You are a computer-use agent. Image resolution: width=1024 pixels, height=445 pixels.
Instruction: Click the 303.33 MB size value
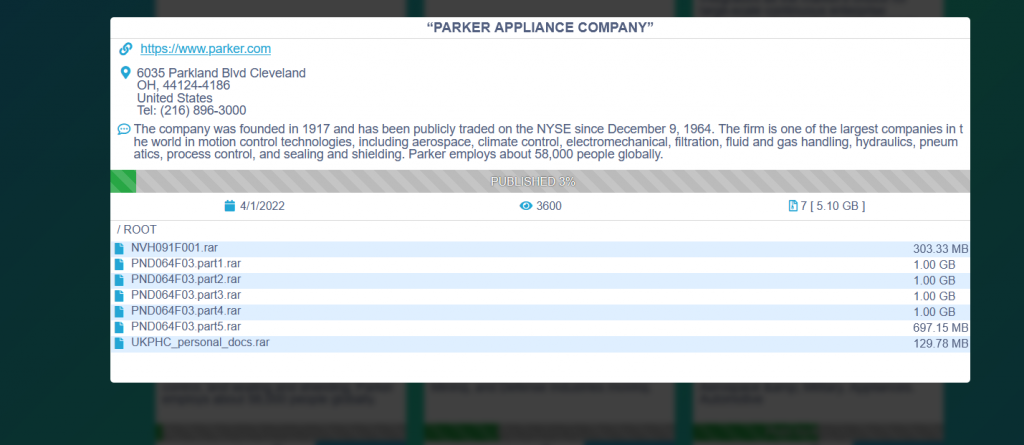(940, 249)
